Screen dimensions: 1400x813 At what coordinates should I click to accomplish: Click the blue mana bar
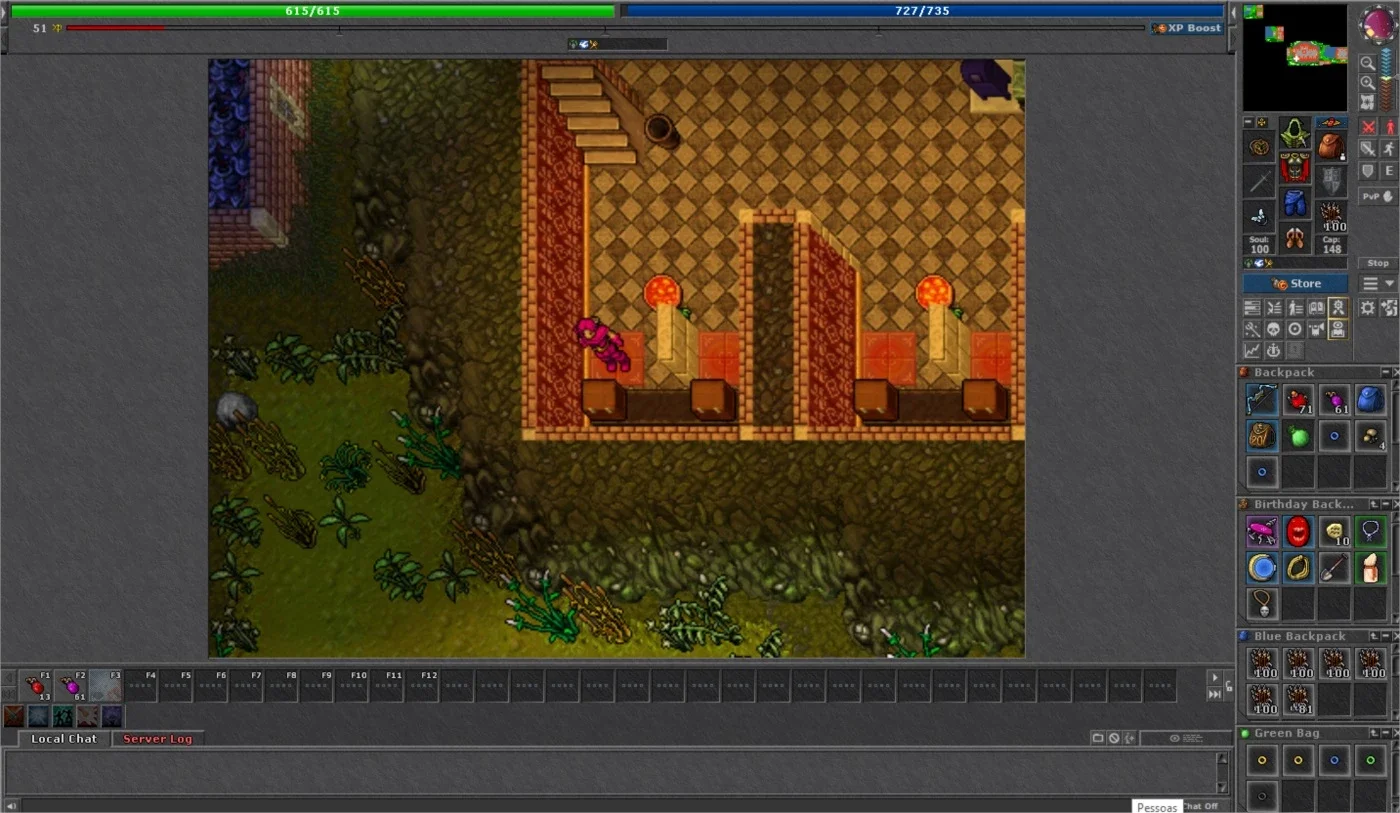pyautogui.click(x=922, y=11)
